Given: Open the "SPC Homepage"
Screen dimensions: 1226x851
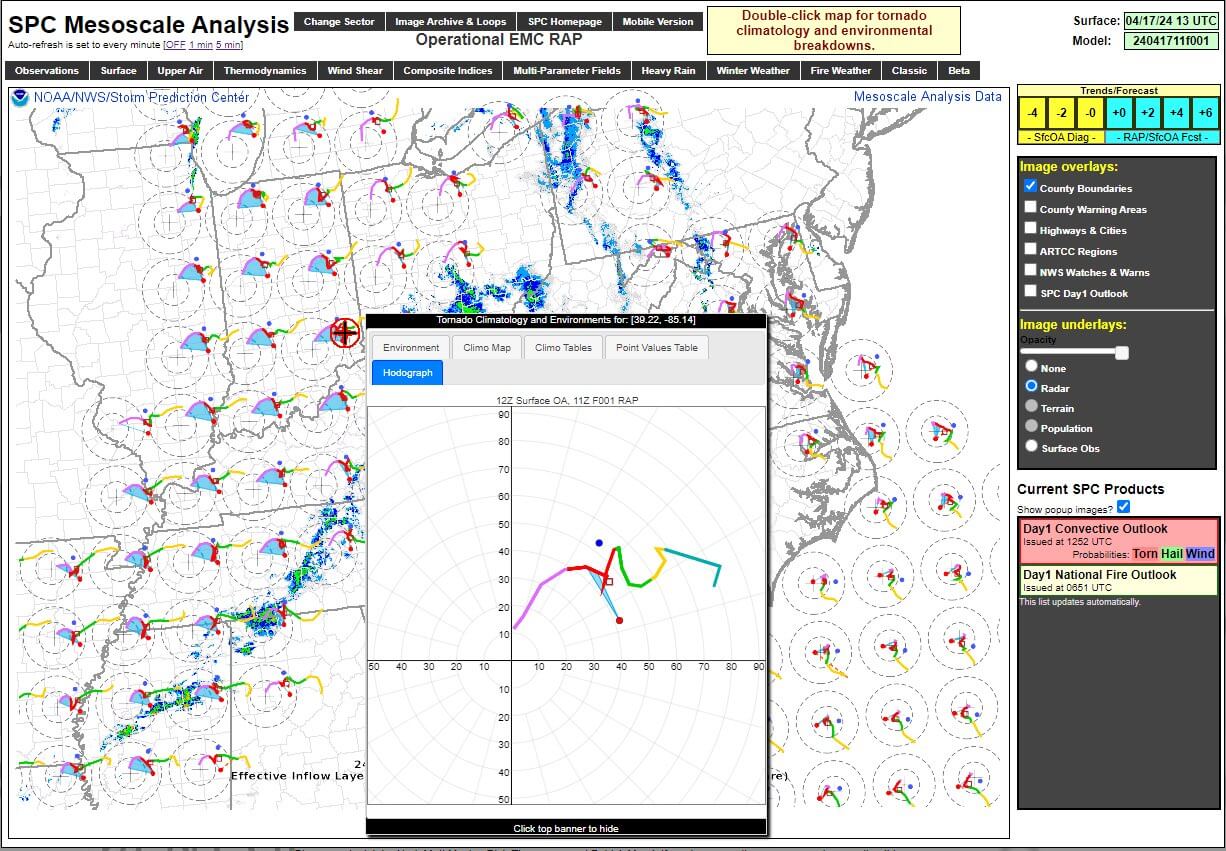Looking at the screenshot, I should 564,21.
